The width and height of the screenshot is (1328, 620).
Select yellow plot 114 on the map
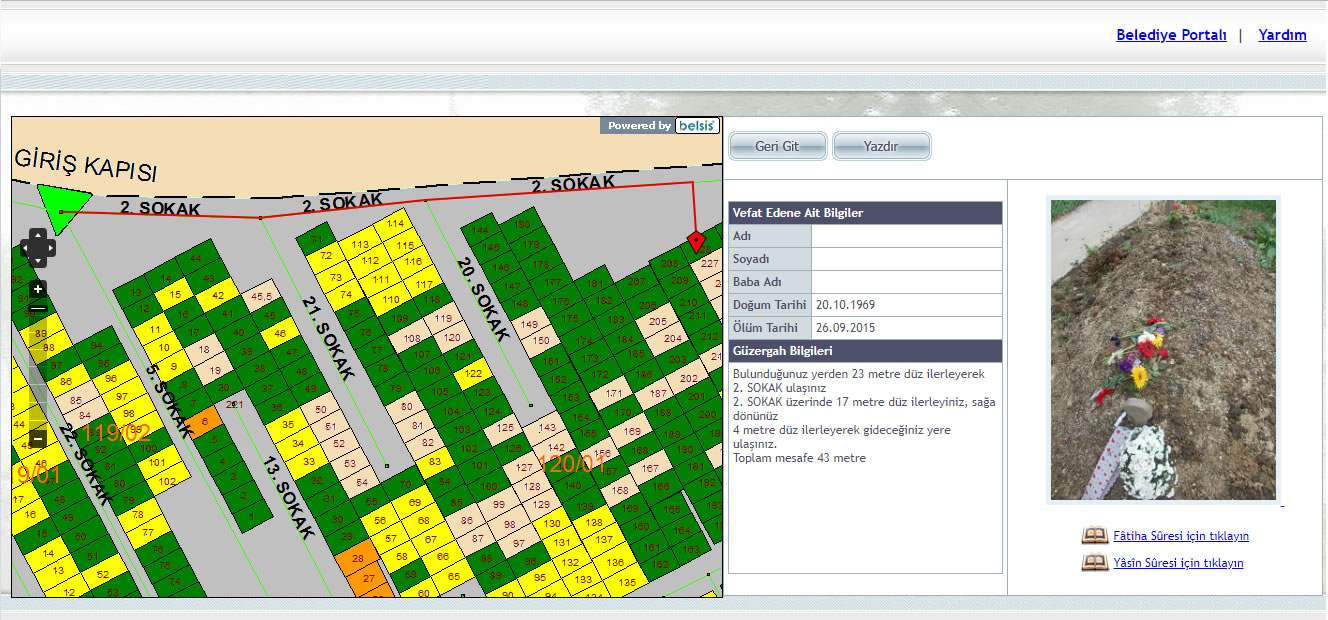[395, 224]
